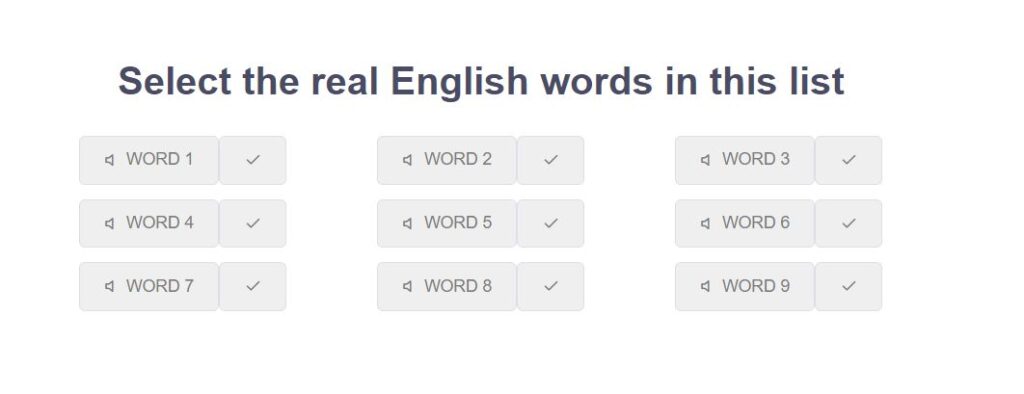Play audio for WORD 3 speaker icon
The width and height of the screenshot is (1024, 394).
point(705,160)
